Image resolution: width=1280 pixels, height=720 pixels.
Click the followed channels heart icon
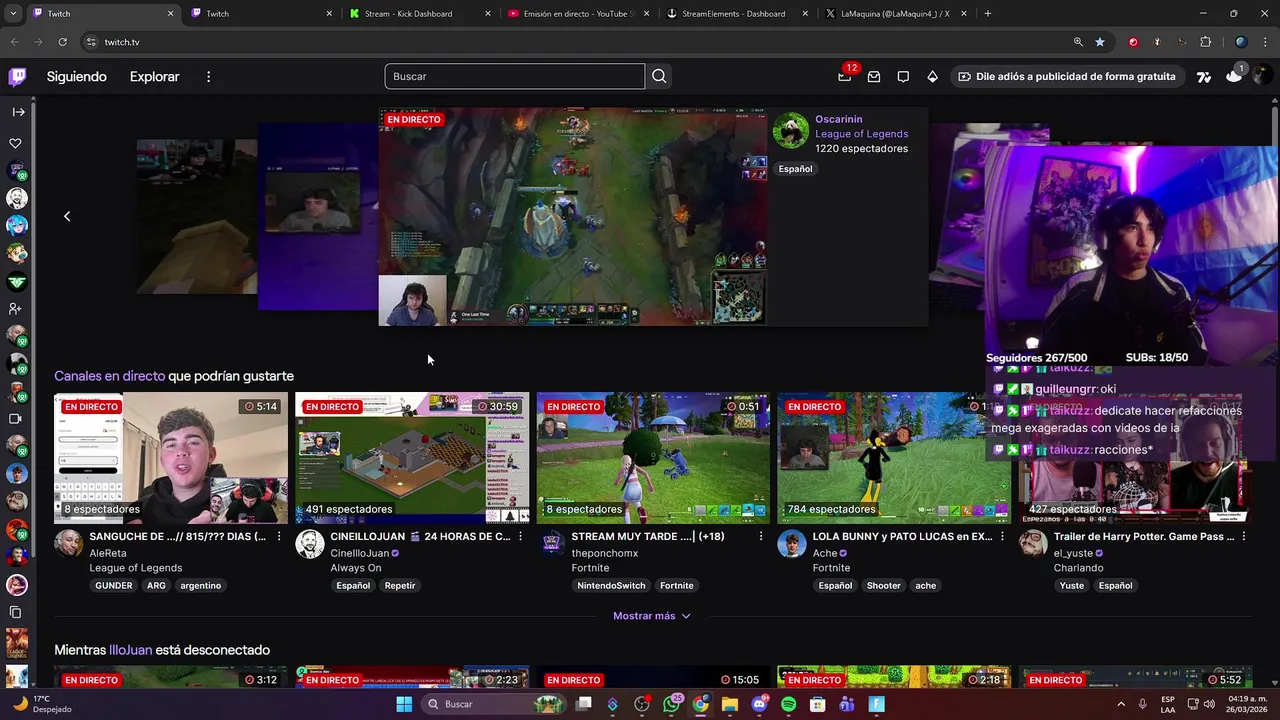click(16, 143)
